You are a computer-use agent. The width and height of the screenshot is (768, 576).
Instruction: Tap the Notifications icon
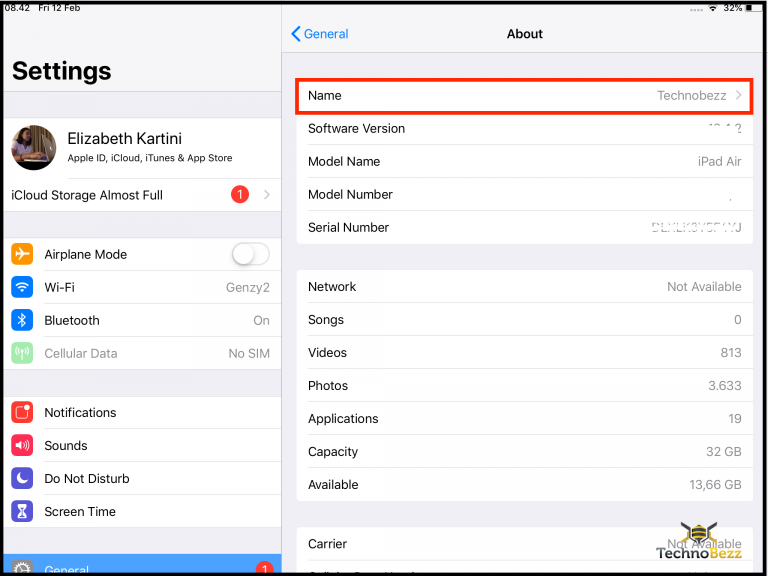tap(22, 412)
